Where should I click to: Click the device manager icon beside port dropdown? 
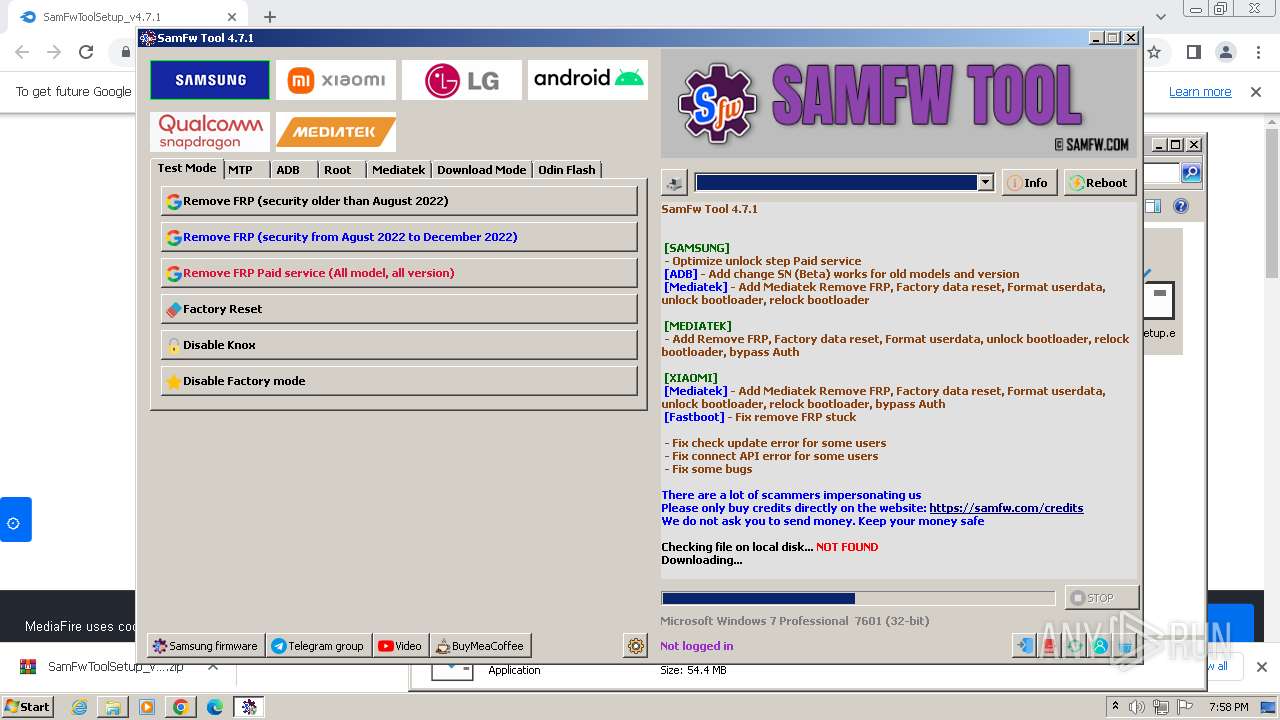click(674, 183)
